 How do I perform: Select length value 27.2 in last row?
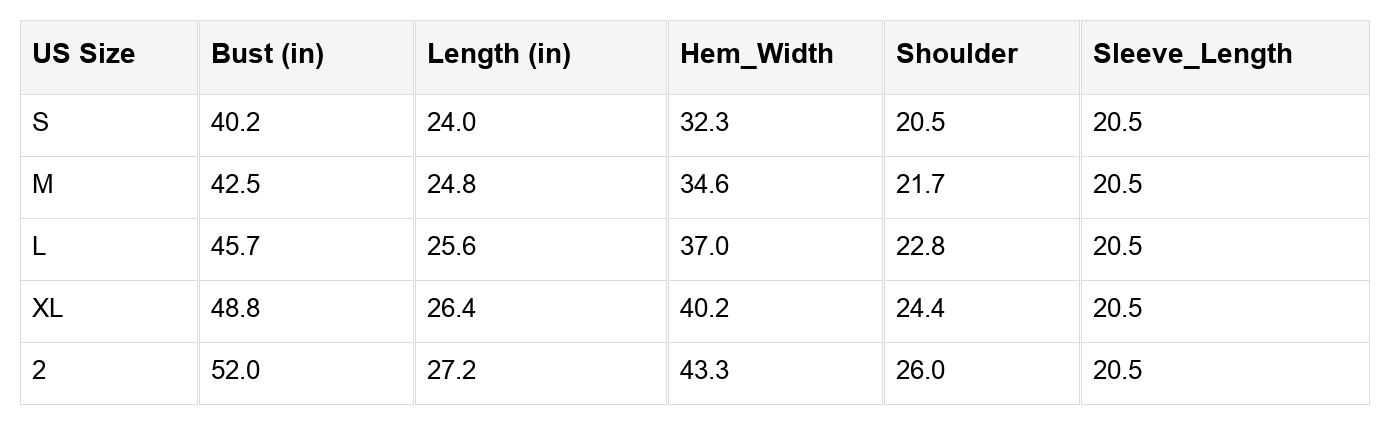[x=451, y=371]
